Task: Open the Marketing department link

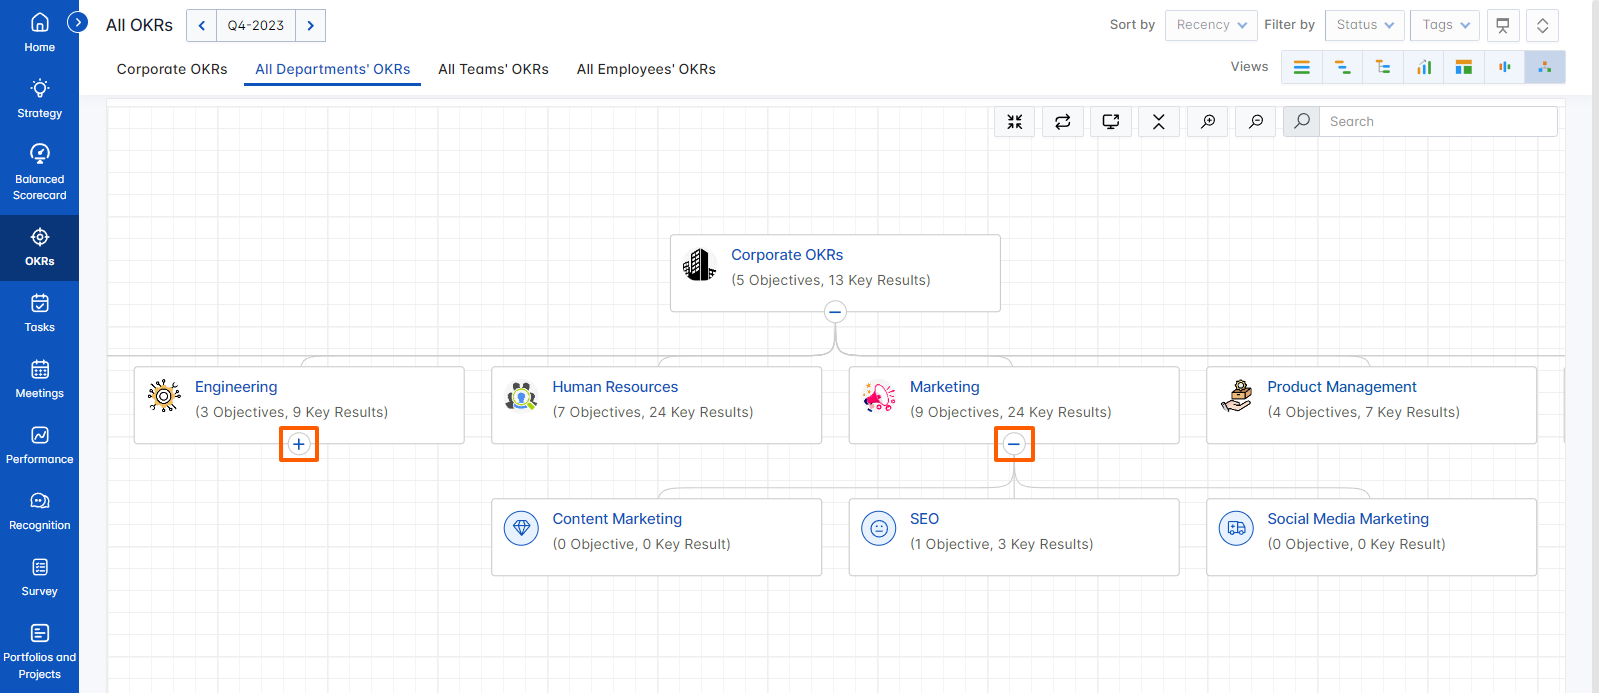Action: 945,387
